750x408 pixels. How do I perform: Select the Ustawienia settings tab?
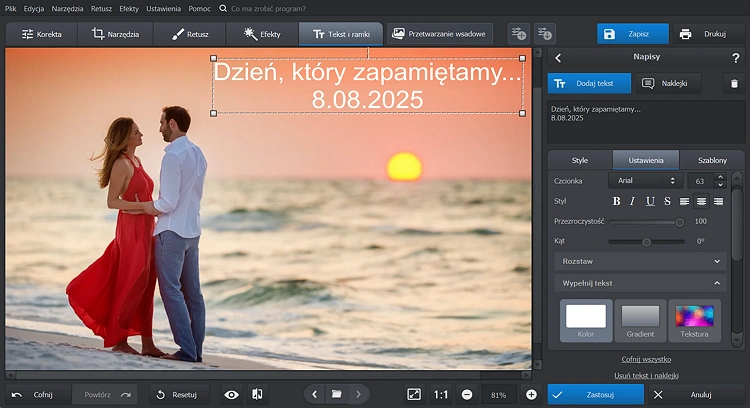pyautogui.click(x=646, y=160)
